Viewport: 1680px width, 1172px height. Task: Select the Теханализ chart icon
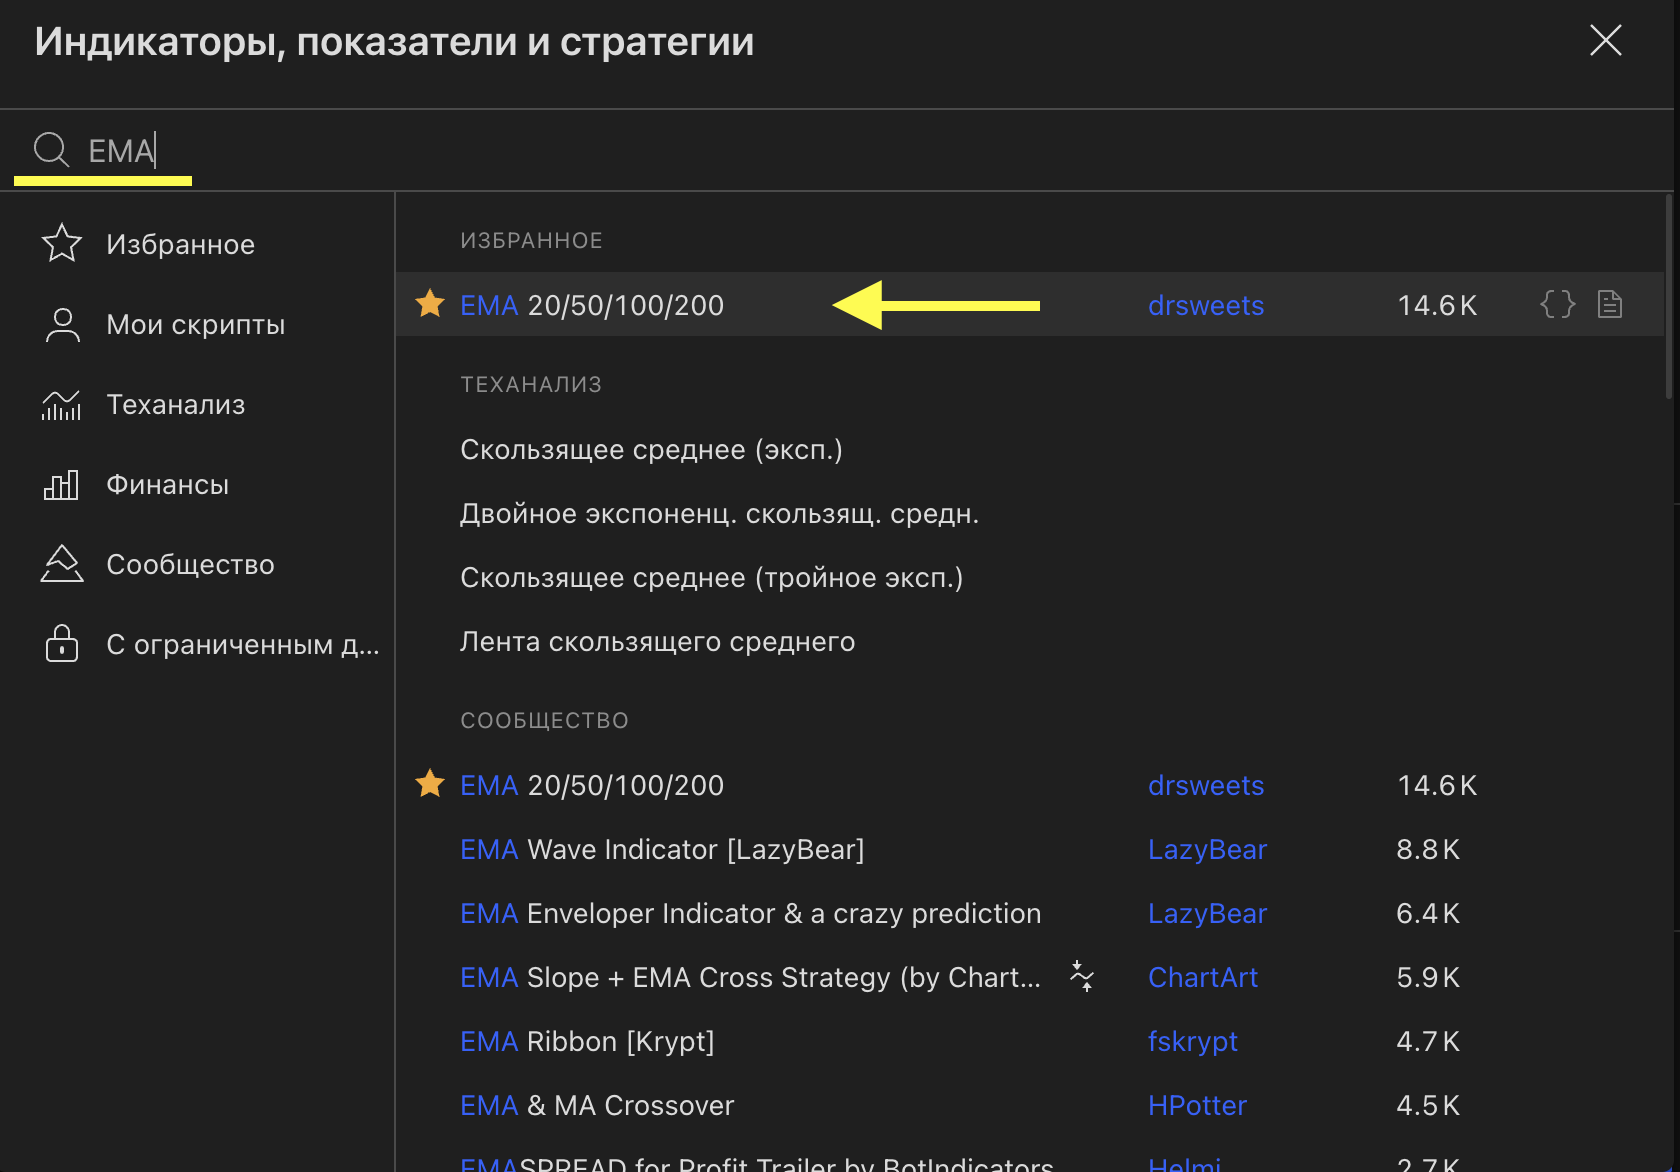coord(61,404)
